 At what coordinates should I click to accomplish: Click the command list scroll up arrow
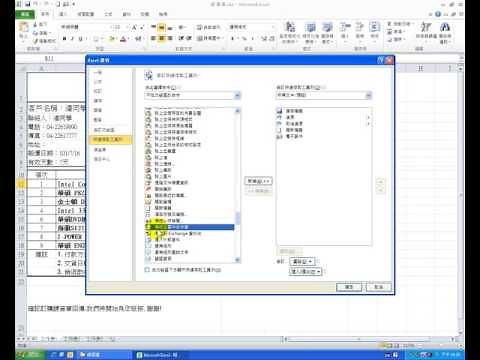238,111
